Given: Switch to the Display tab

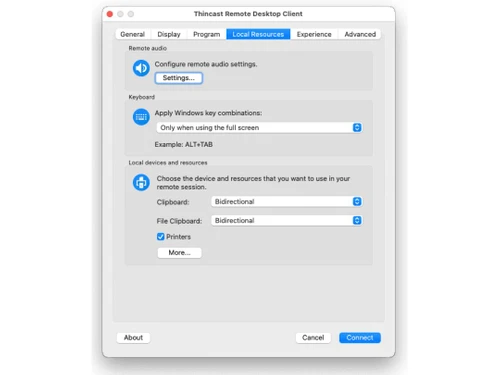Looking at the screenshot, I should (169, 34).
